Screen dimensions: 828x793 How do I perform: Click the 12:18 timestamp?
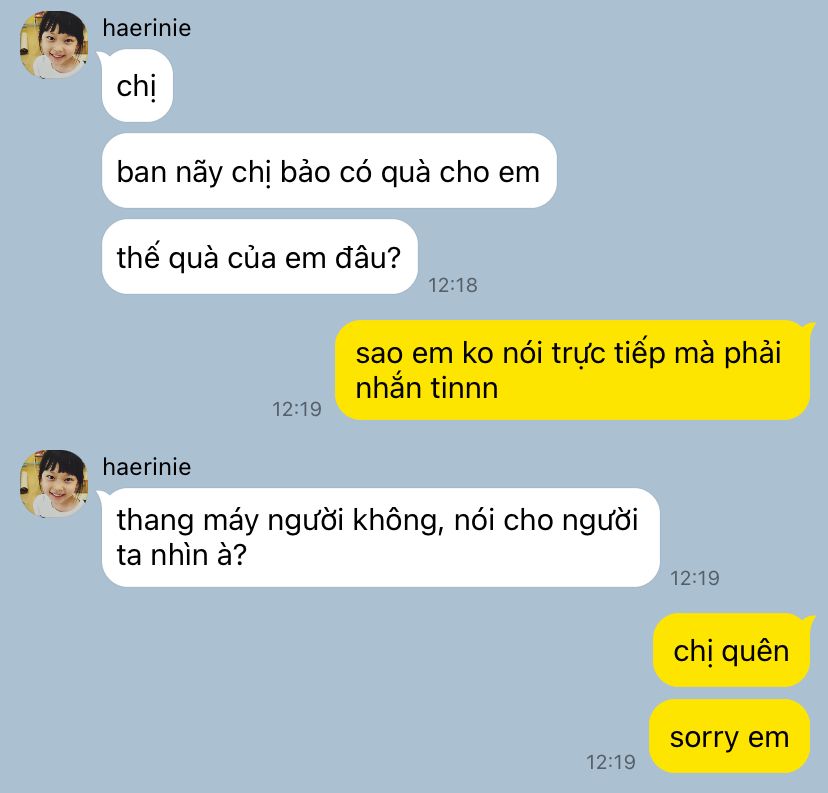tap(453, 285)
